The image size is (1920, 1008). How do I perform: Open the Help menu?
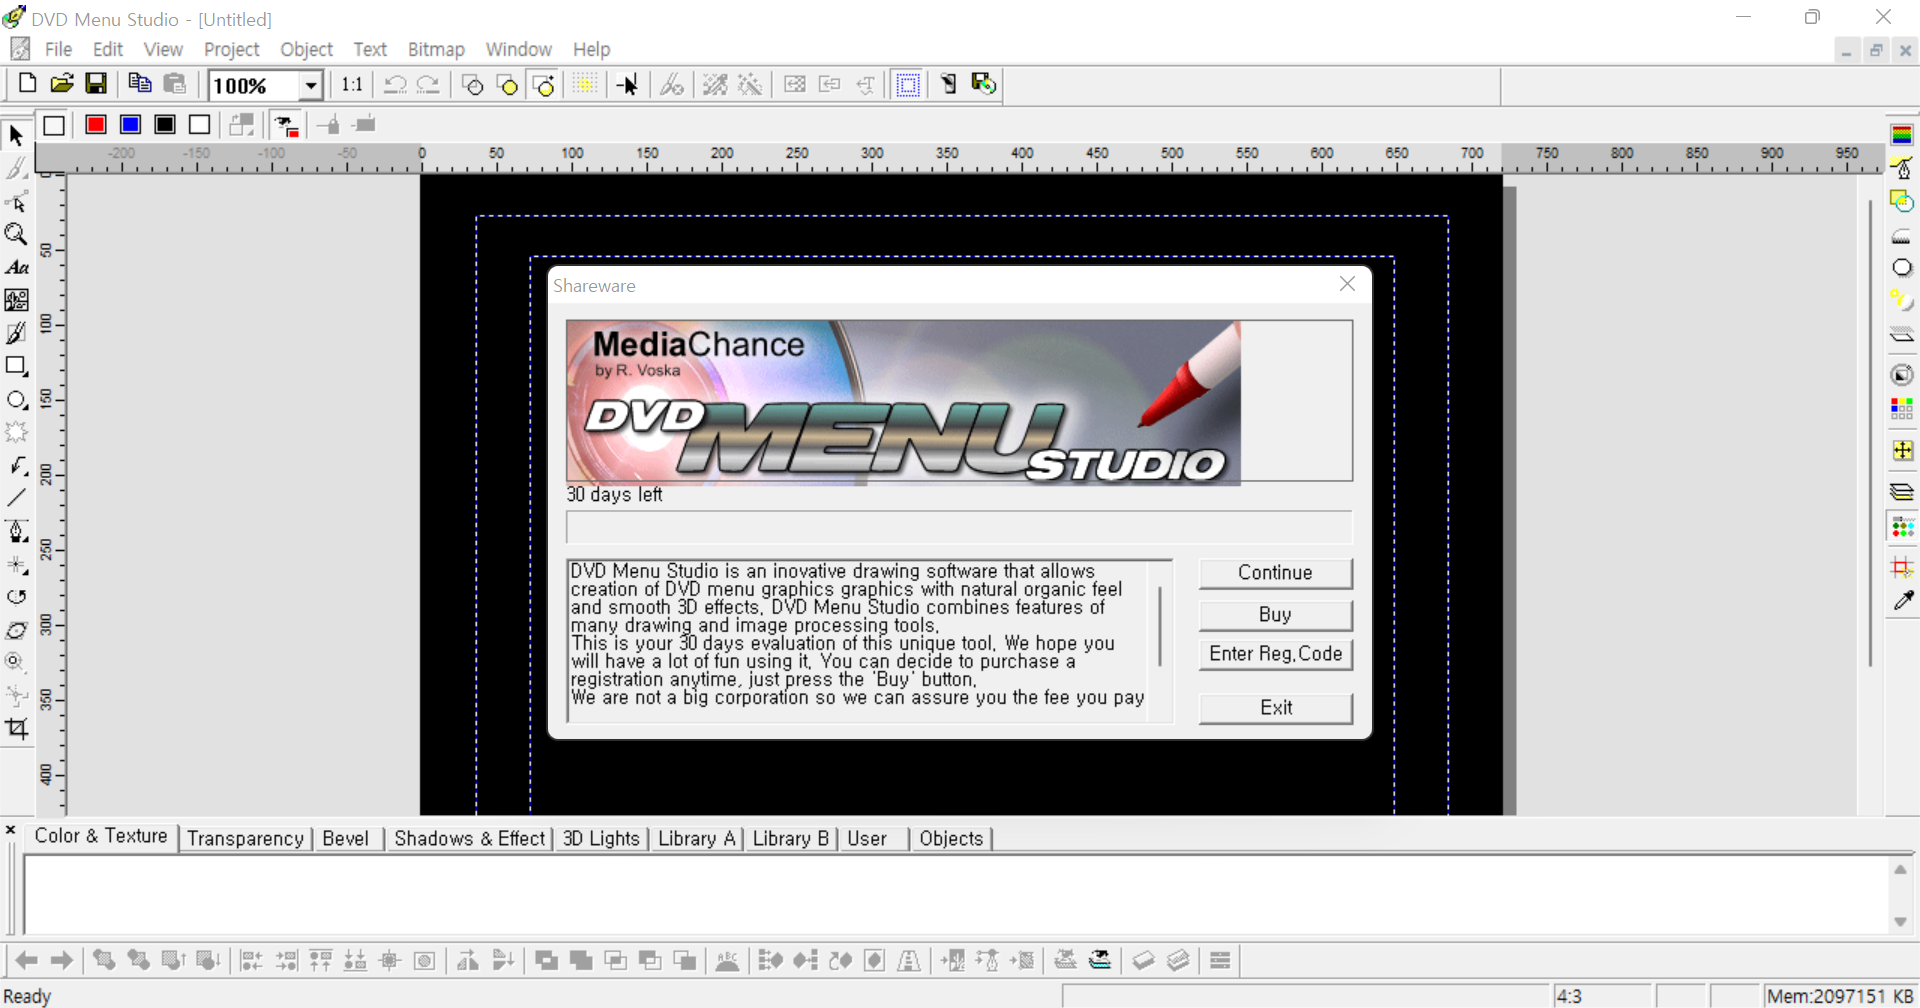(591, 49)
